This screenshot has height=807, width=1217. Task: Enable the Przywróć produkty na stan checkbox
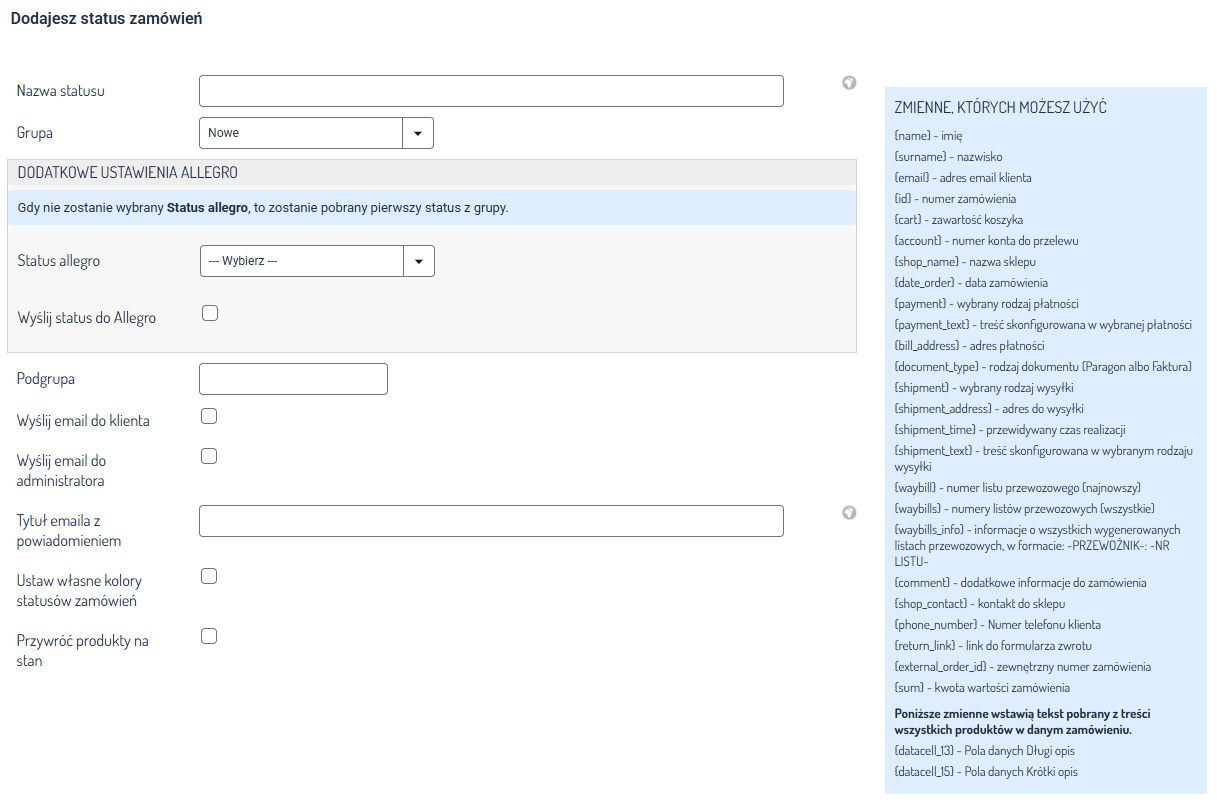[x=209, y=636]
